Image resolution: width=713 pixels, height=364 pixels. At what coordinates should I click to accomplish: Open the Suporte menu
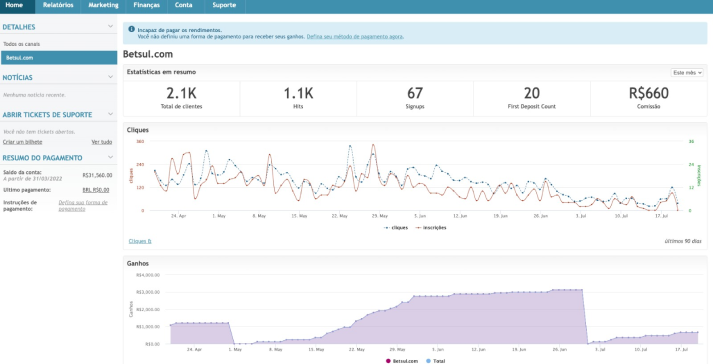pos(224,5)
